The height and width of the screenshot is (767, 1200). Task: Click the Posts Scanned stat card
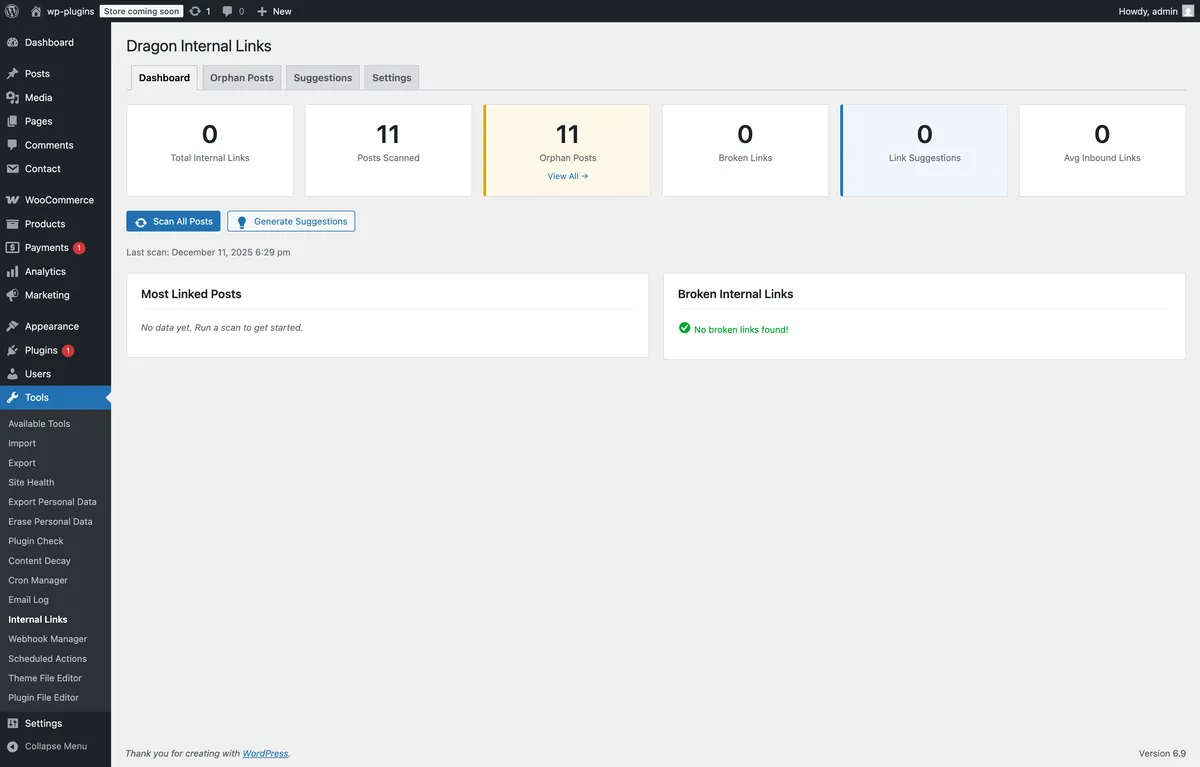tap(388, 150)
